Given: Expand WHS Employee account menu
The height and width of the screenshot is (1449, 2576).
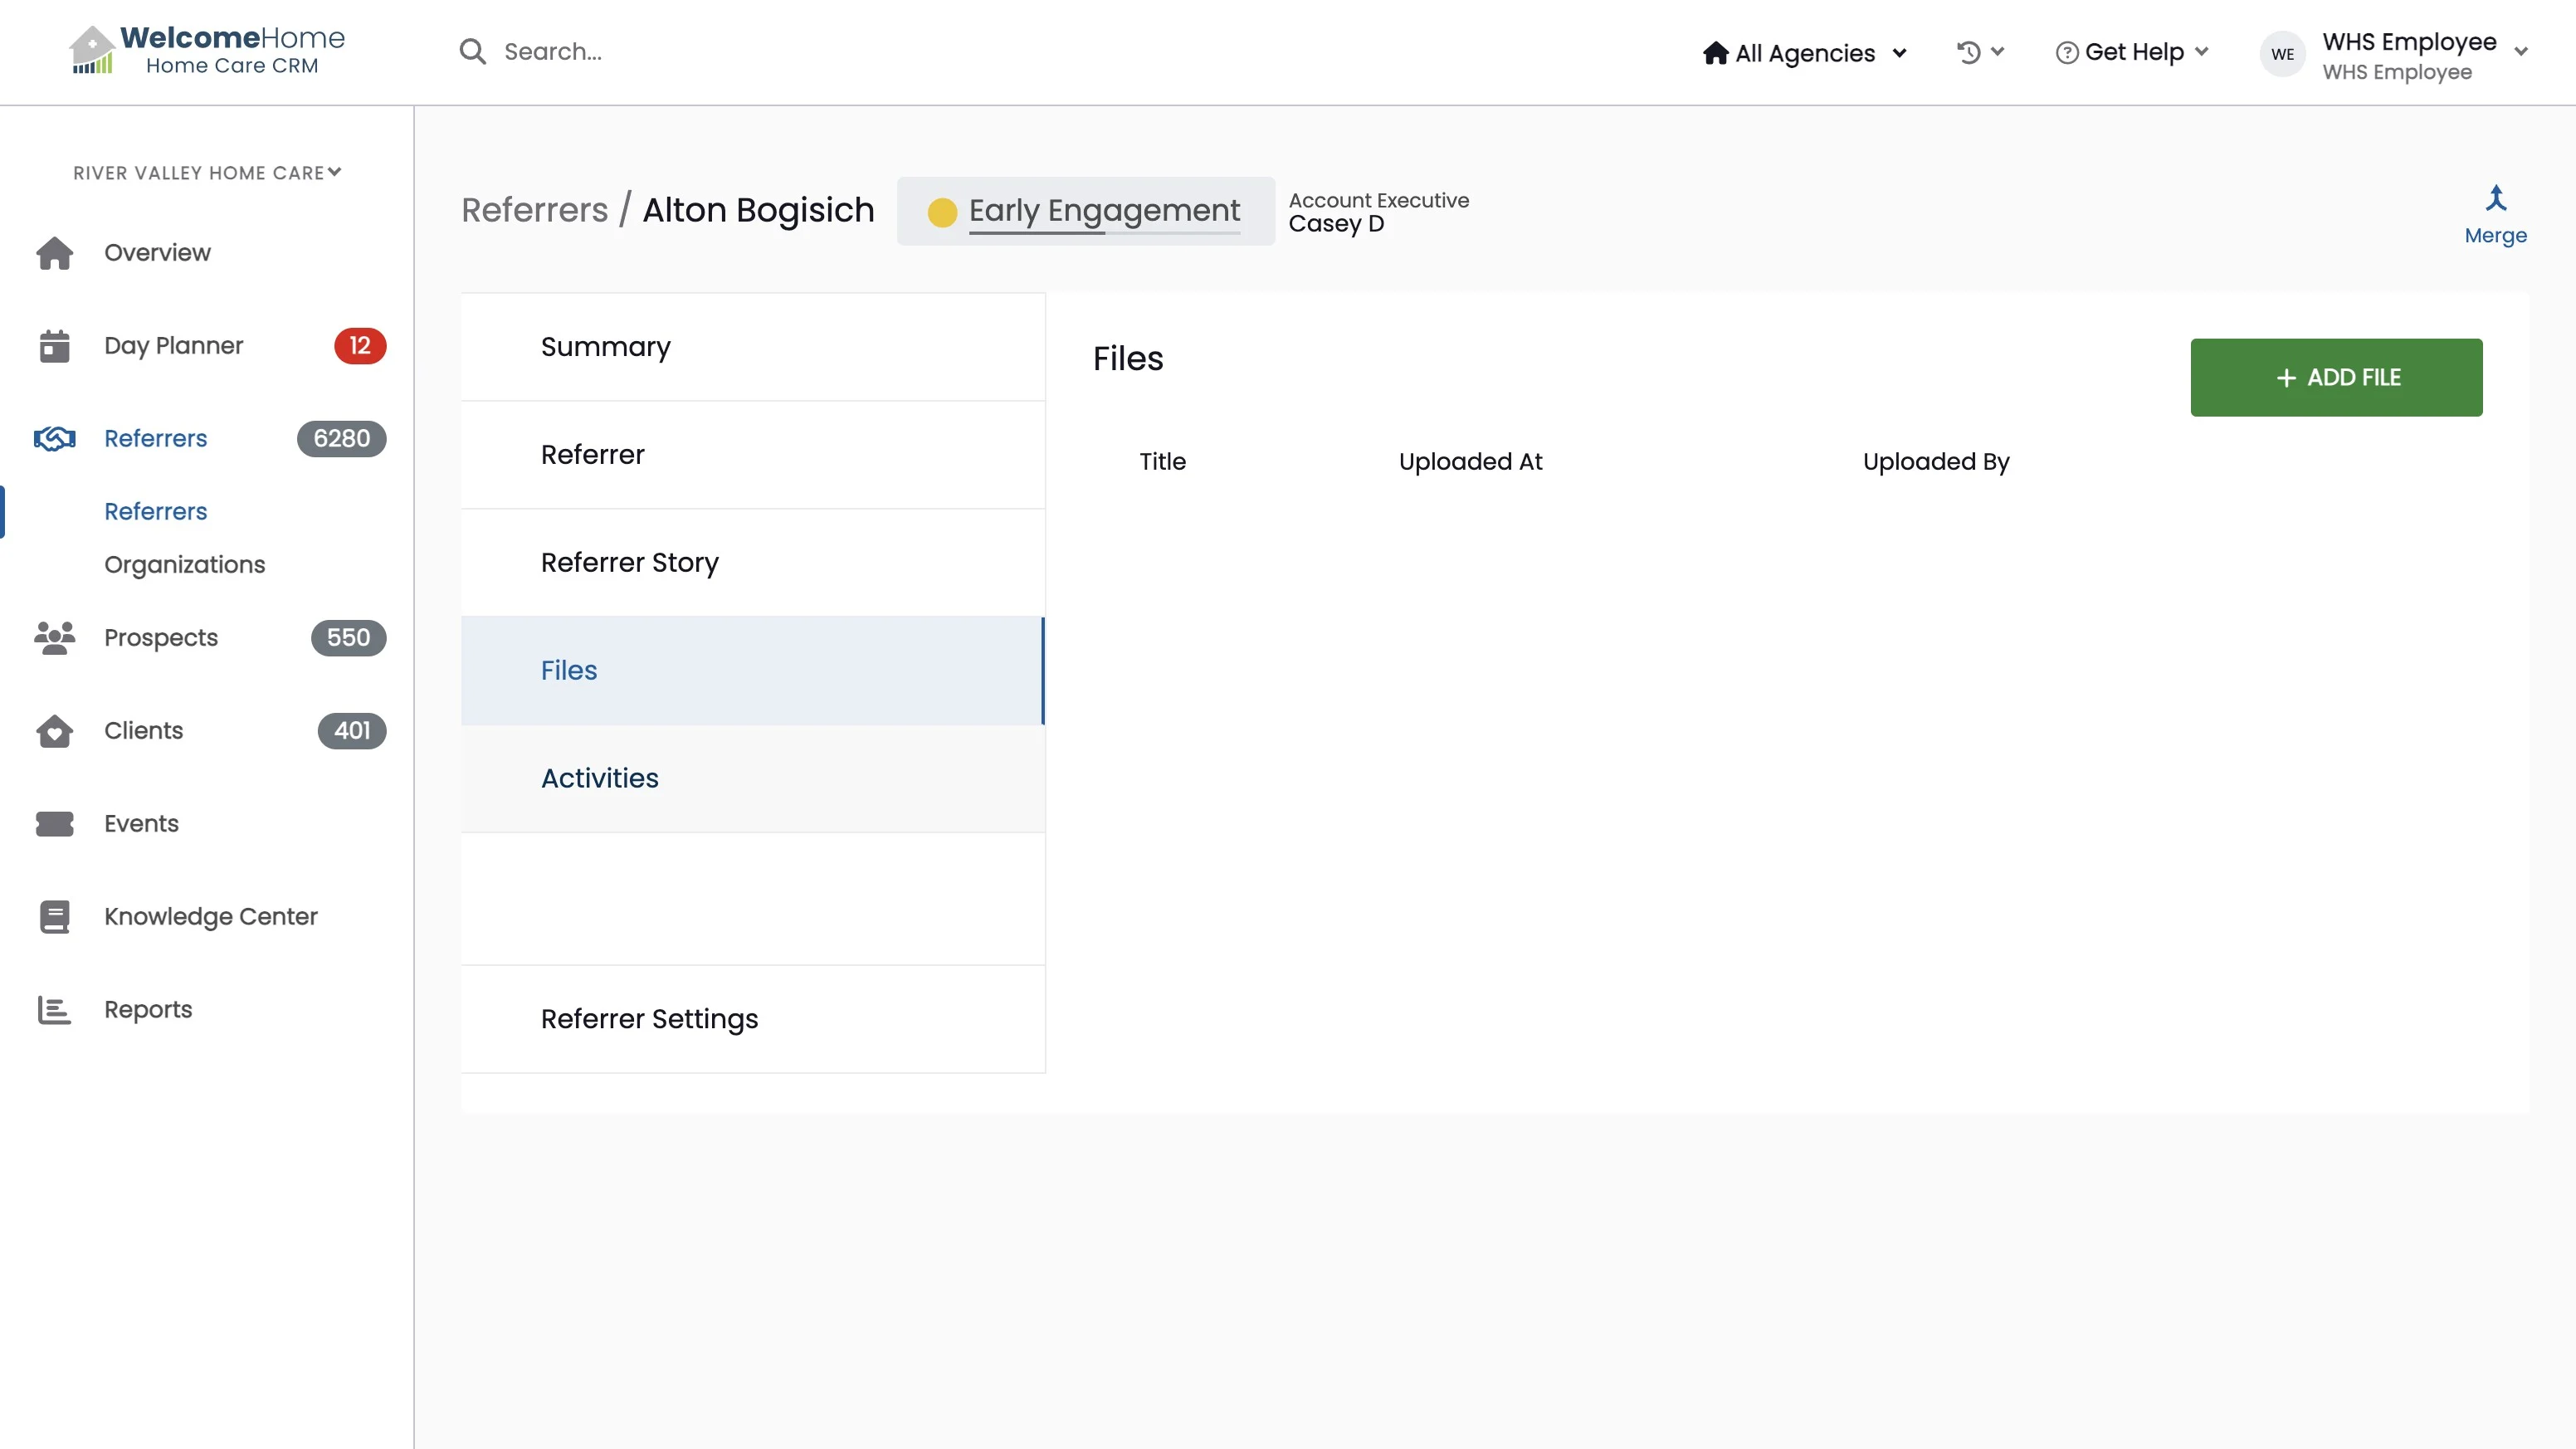Looking at the screenshot, I should coord(2520,52).
